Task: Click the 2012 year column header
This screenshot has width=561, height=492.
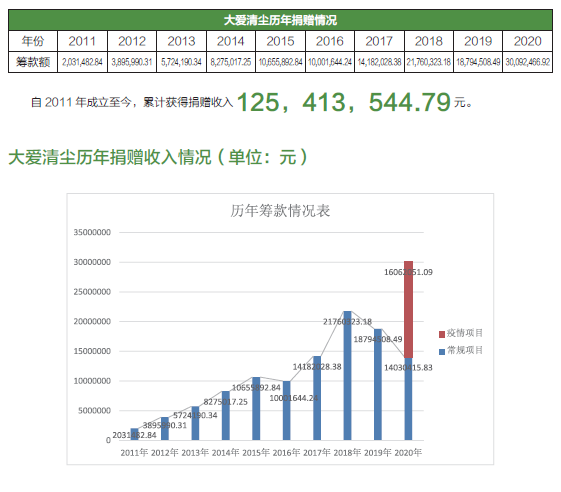Action: 132,41
